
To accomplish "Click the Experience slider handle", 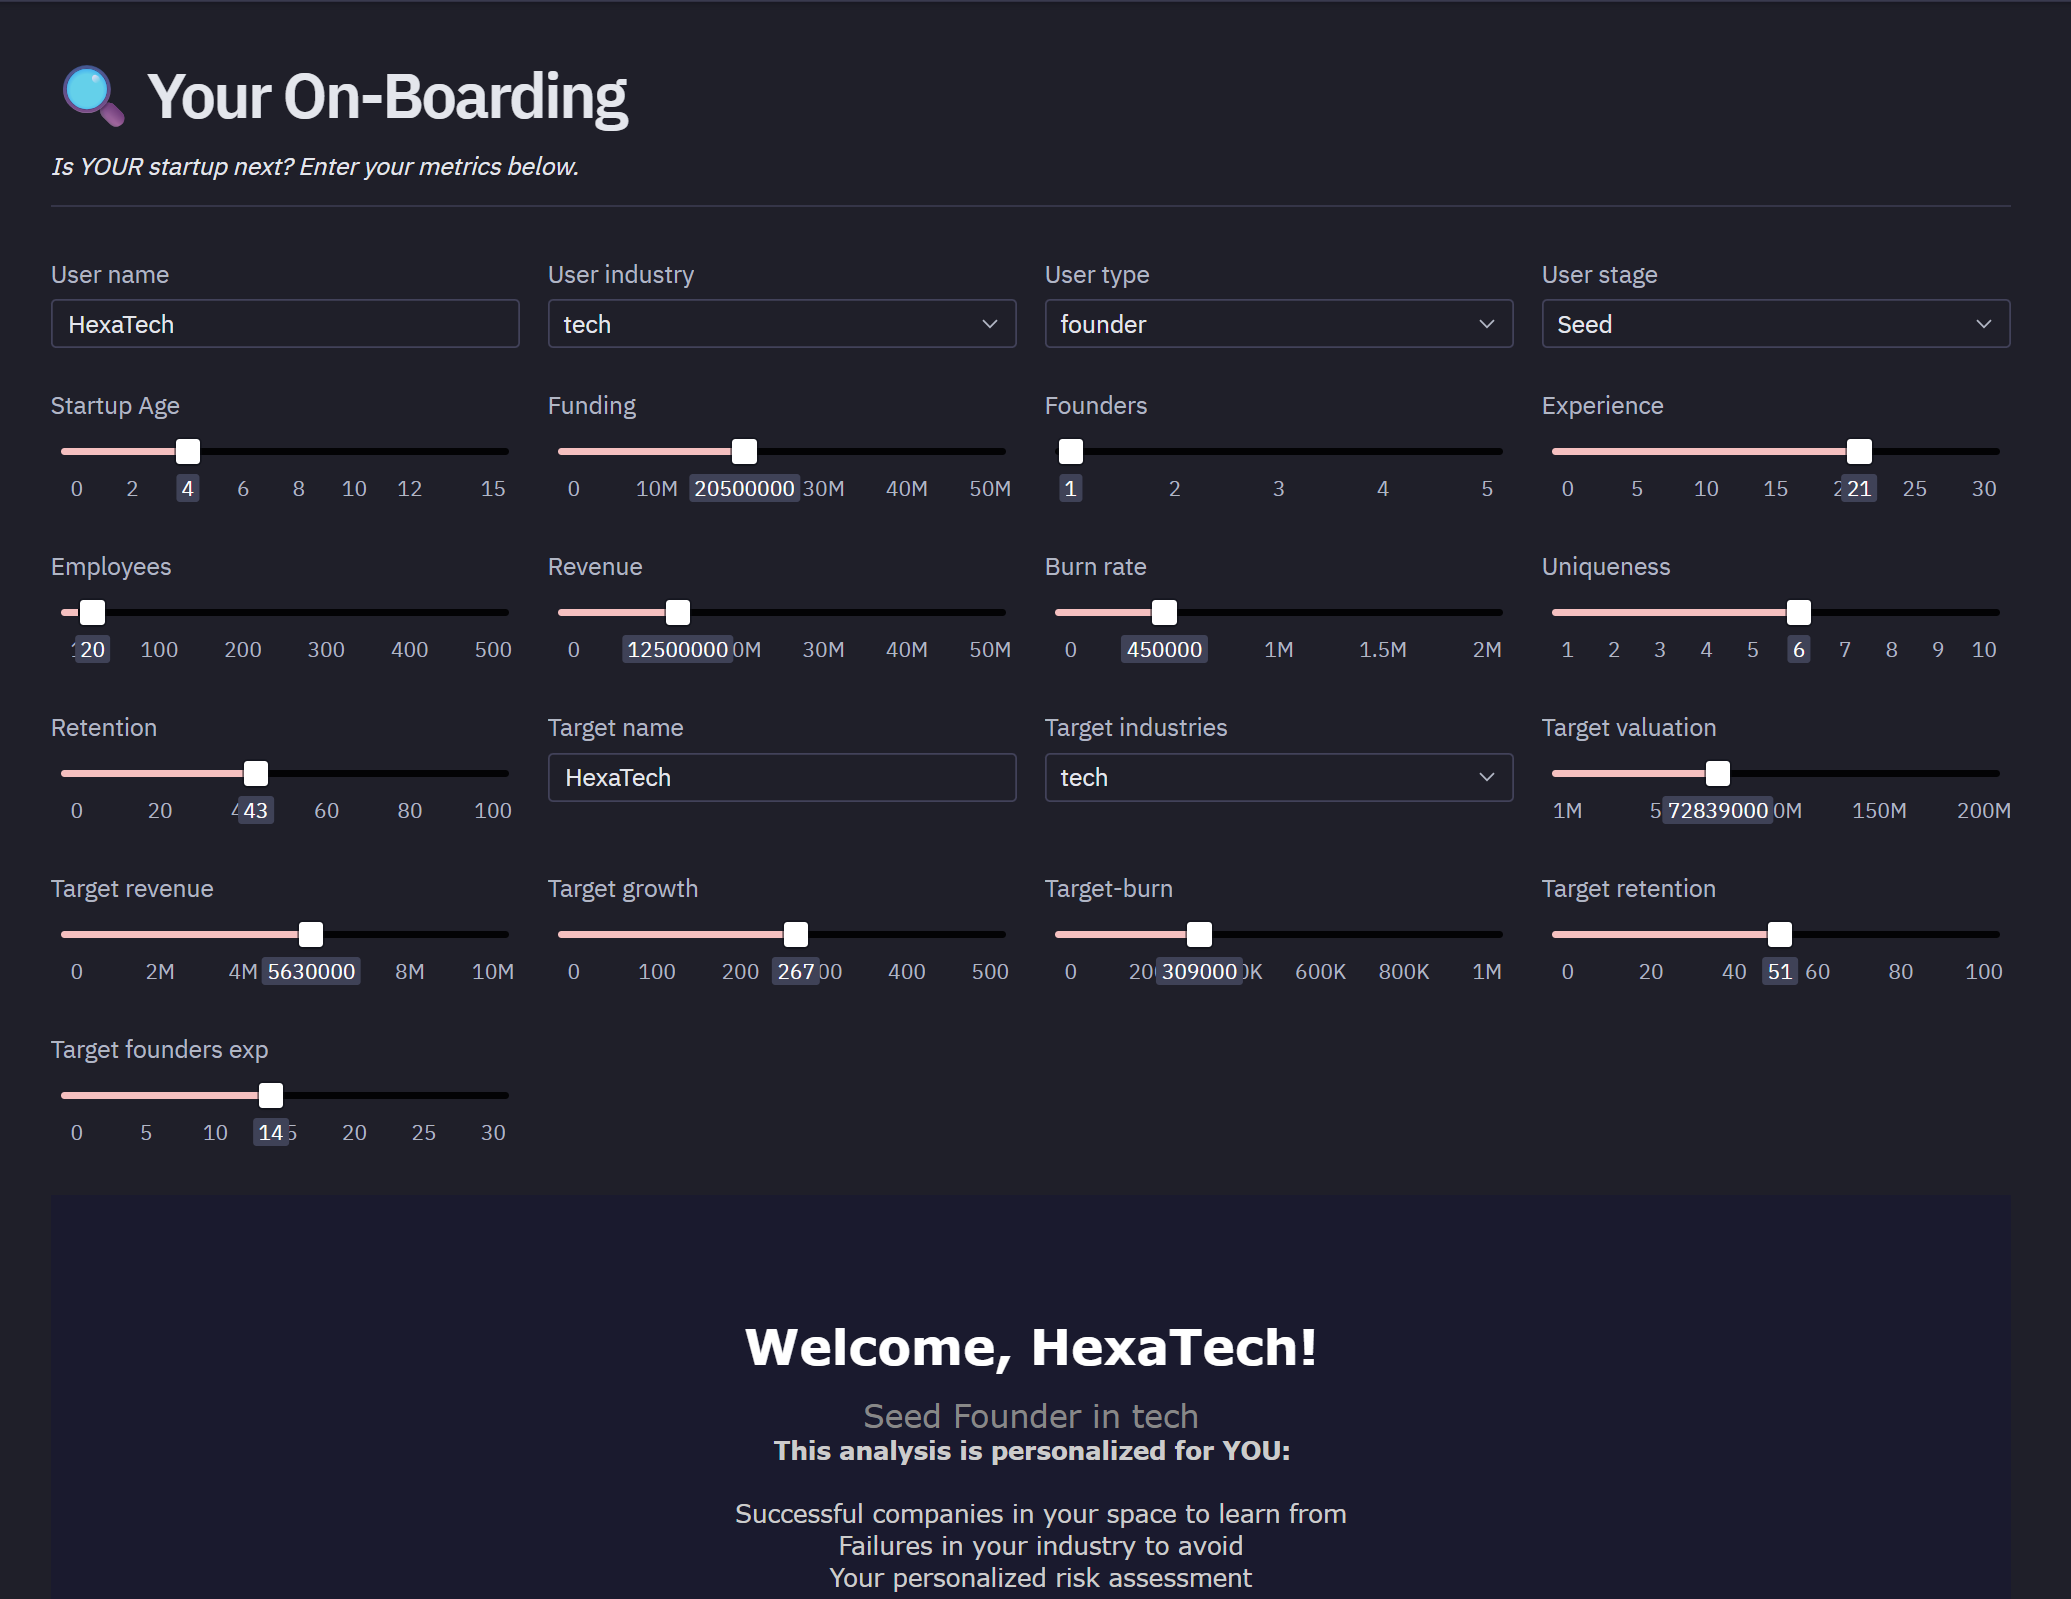I will click(1859, 451).
